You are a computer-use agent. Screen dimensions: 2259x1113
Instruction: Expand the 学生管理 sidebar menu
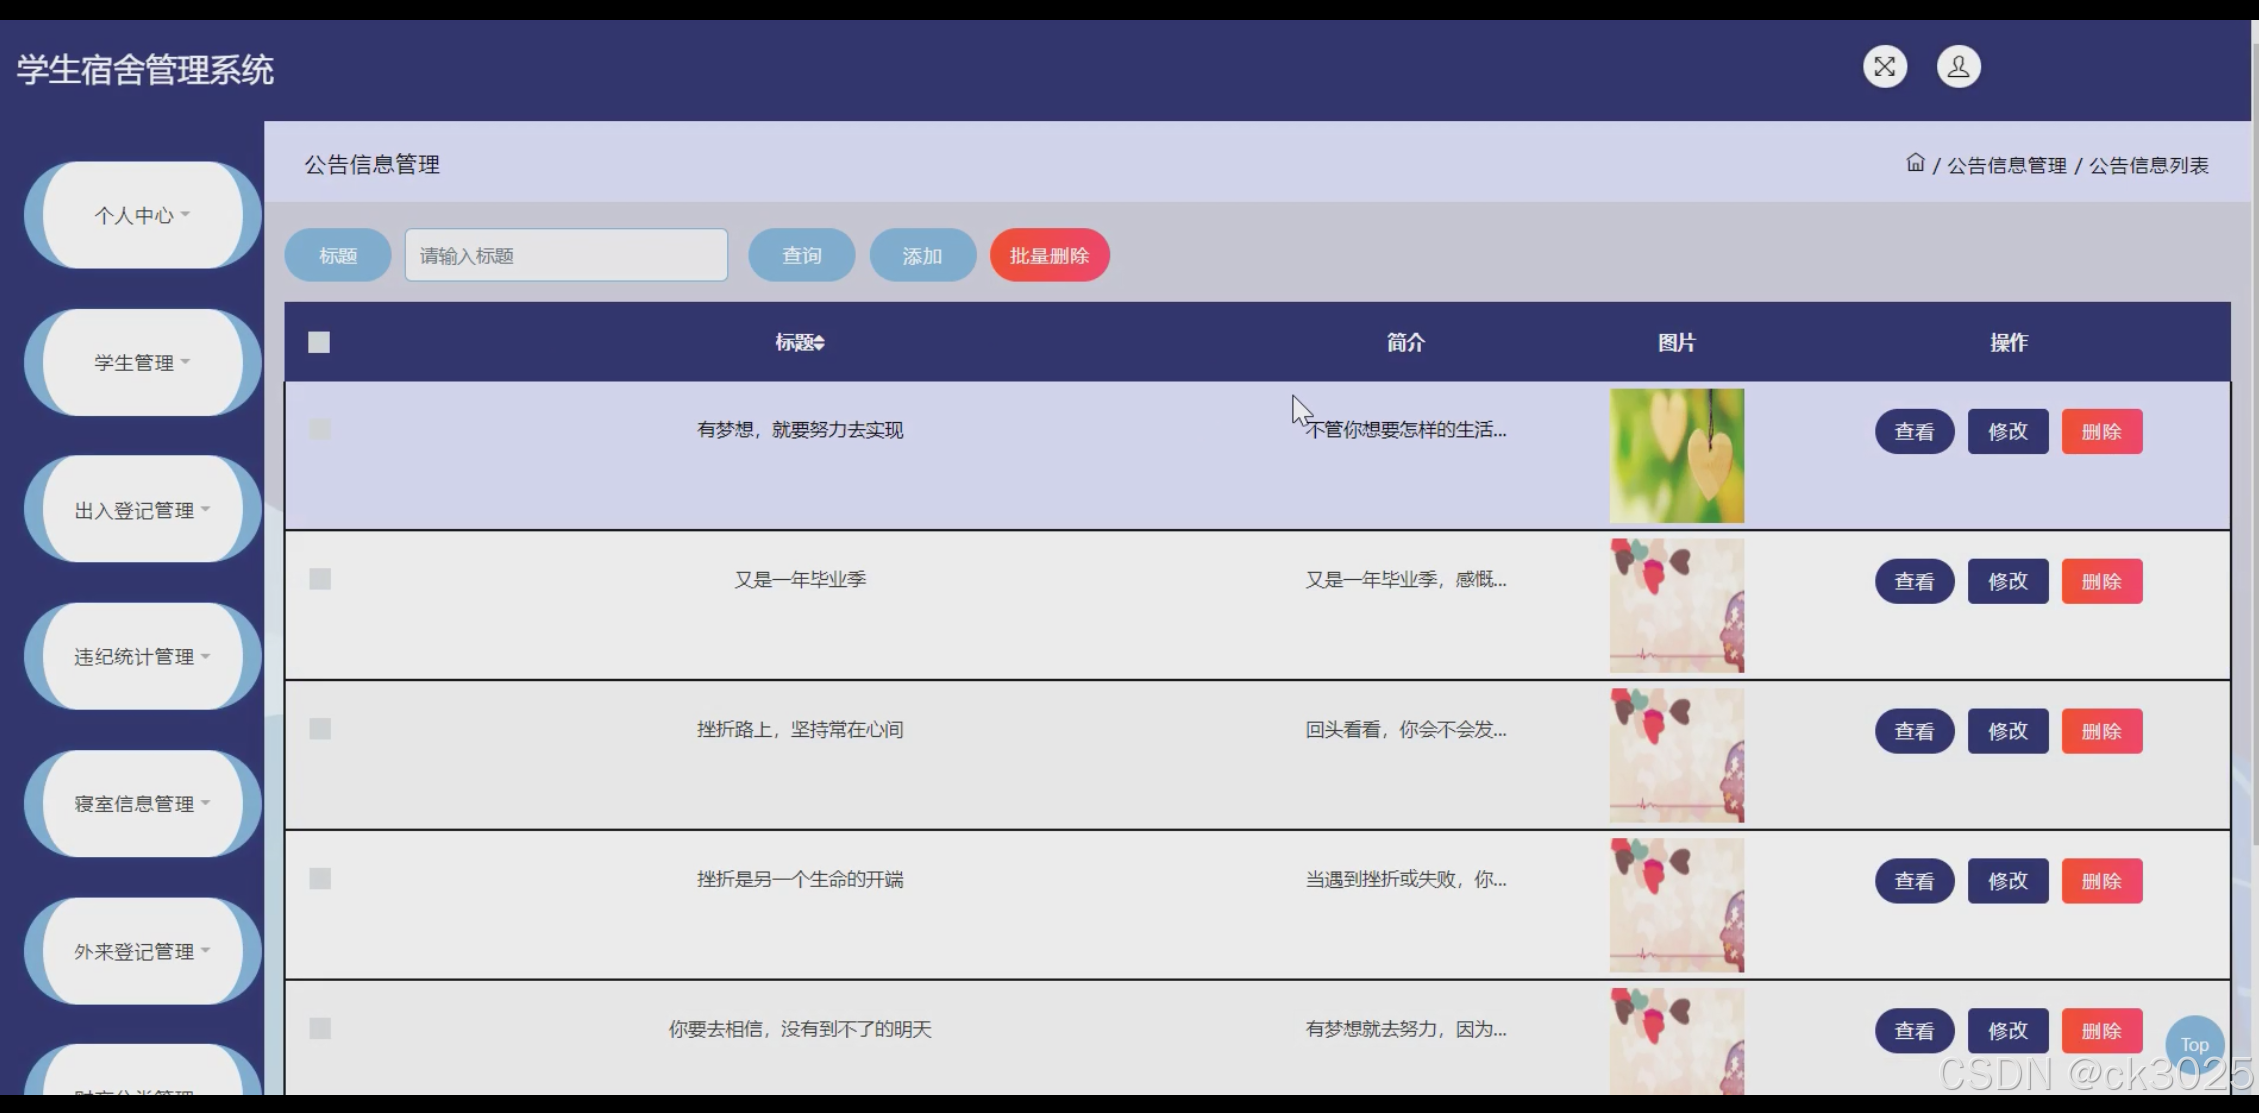click(142, 362)
